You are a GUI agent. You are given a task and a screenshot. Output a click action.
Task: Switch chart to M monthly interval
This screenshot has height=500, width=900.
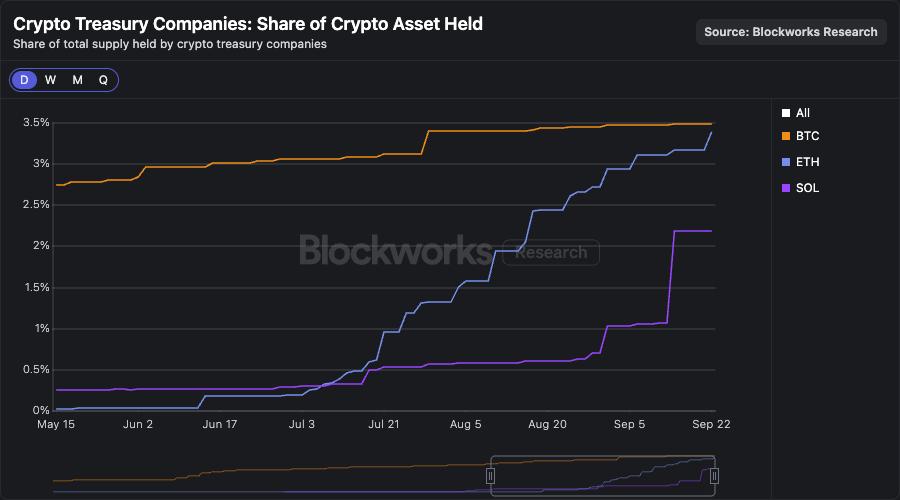tap(77, 80)
